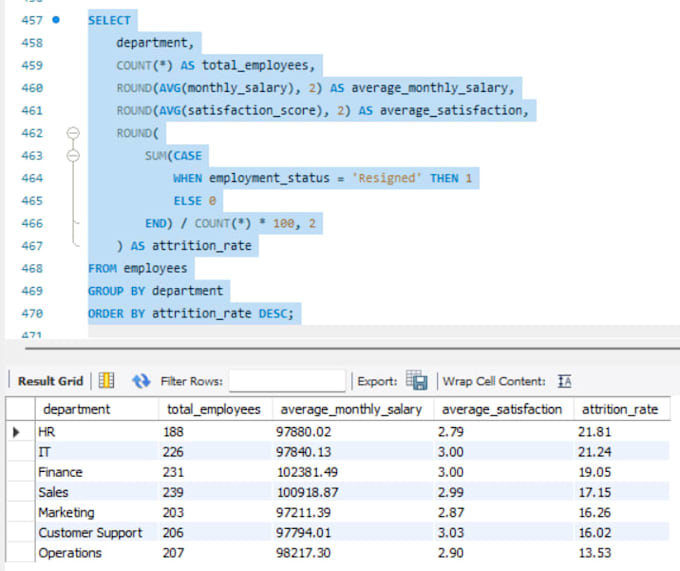
Task: Click the ORDER BY attrition_rate DESC line
Action: click(191, 313)
